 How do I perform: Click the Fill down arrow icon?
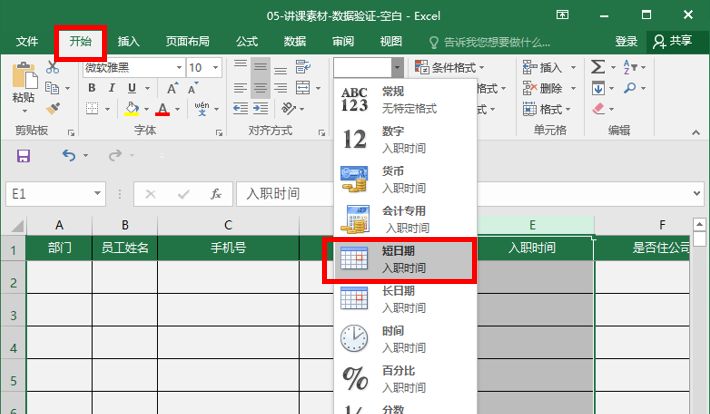point(598,88)
